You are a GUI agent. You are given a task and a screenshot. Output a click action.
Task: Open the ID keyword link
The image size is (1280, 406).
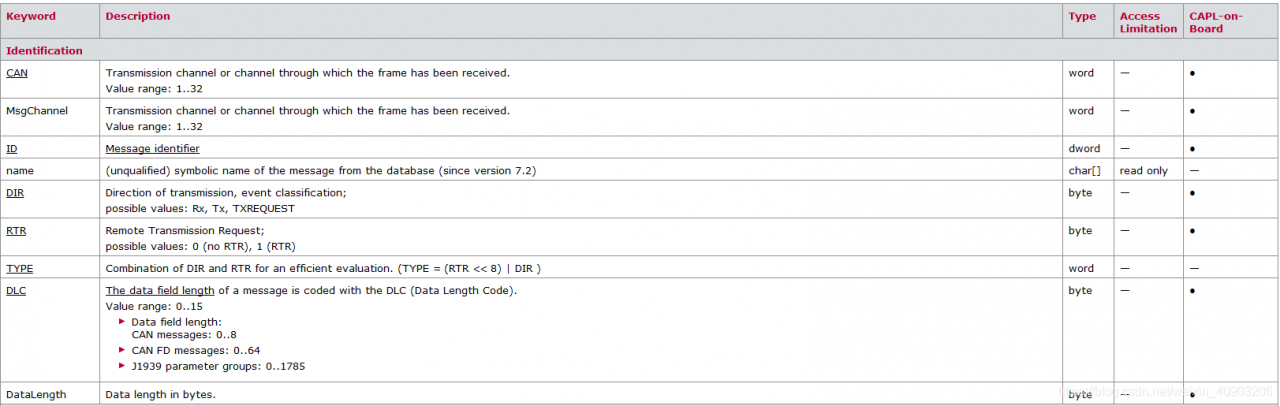click(12, 149)
